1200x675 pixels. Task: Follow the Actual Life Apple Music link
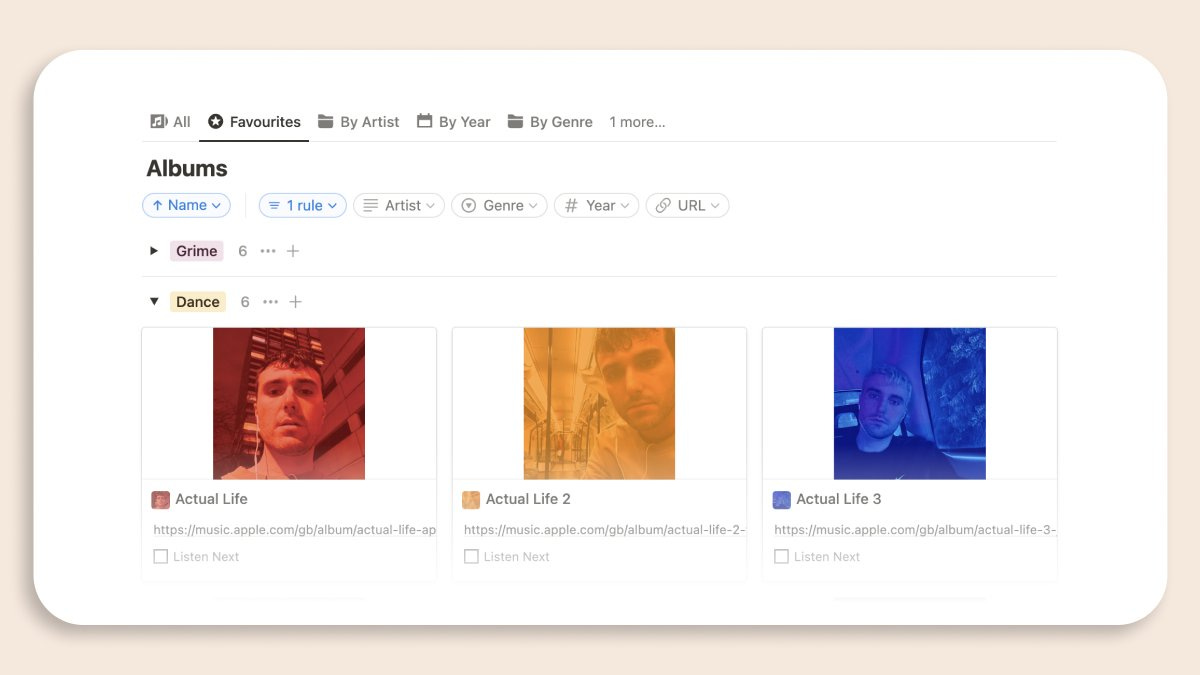295,530
